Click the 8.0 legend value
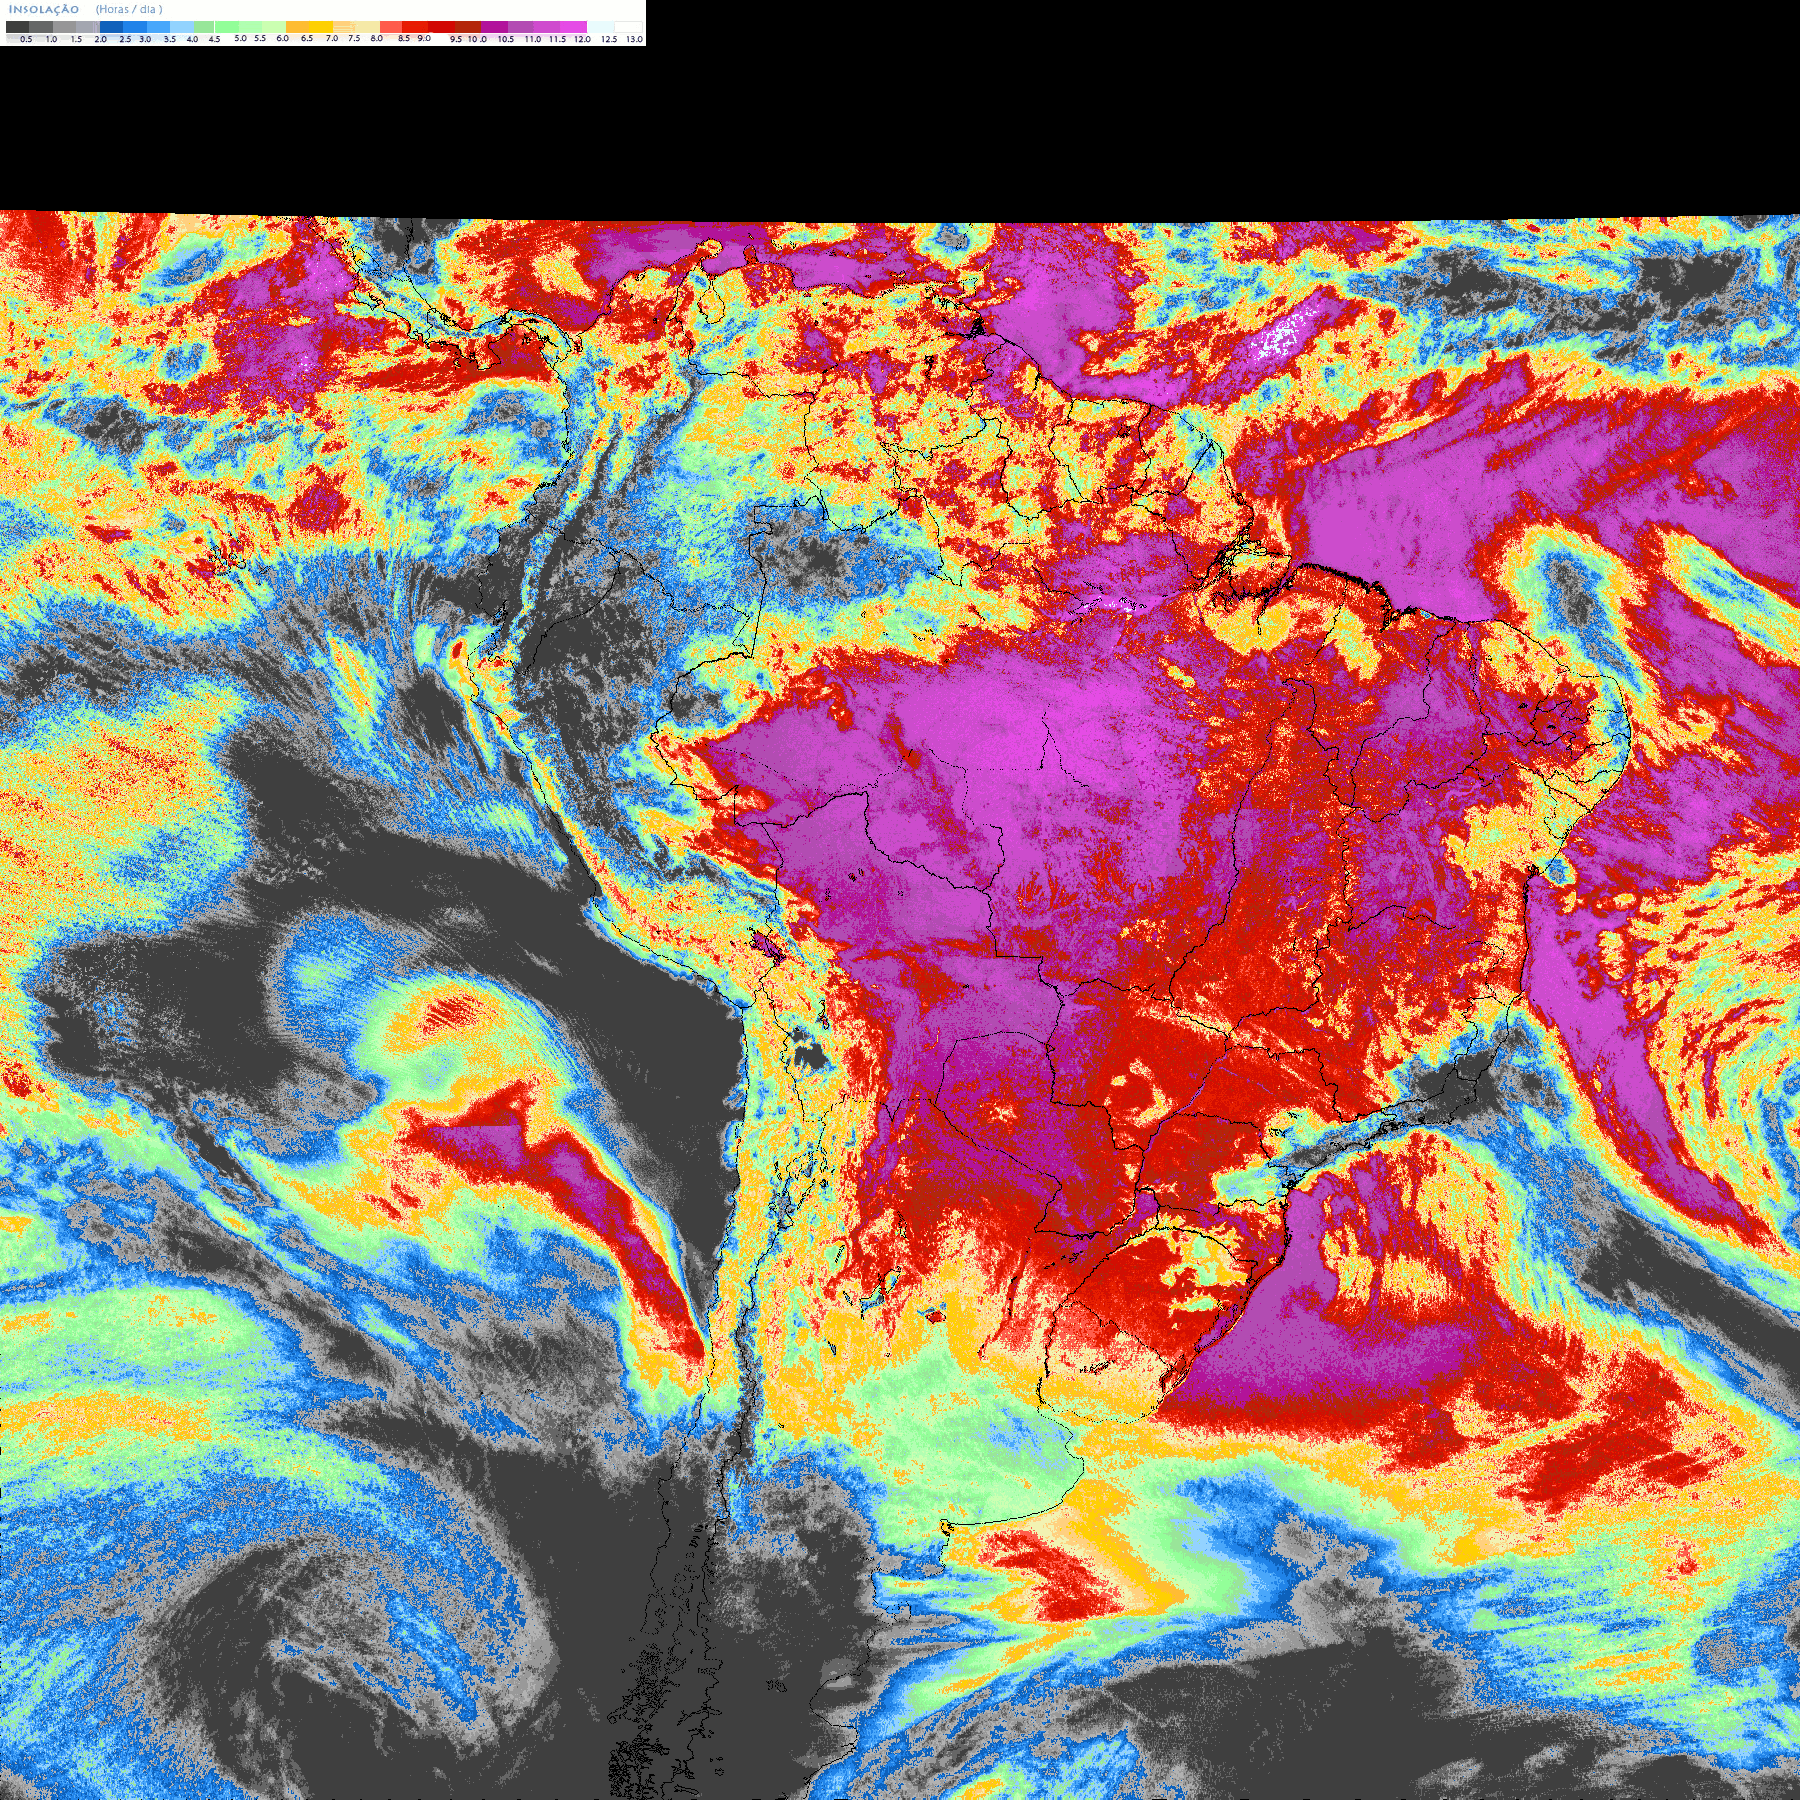 coord(376,38)
